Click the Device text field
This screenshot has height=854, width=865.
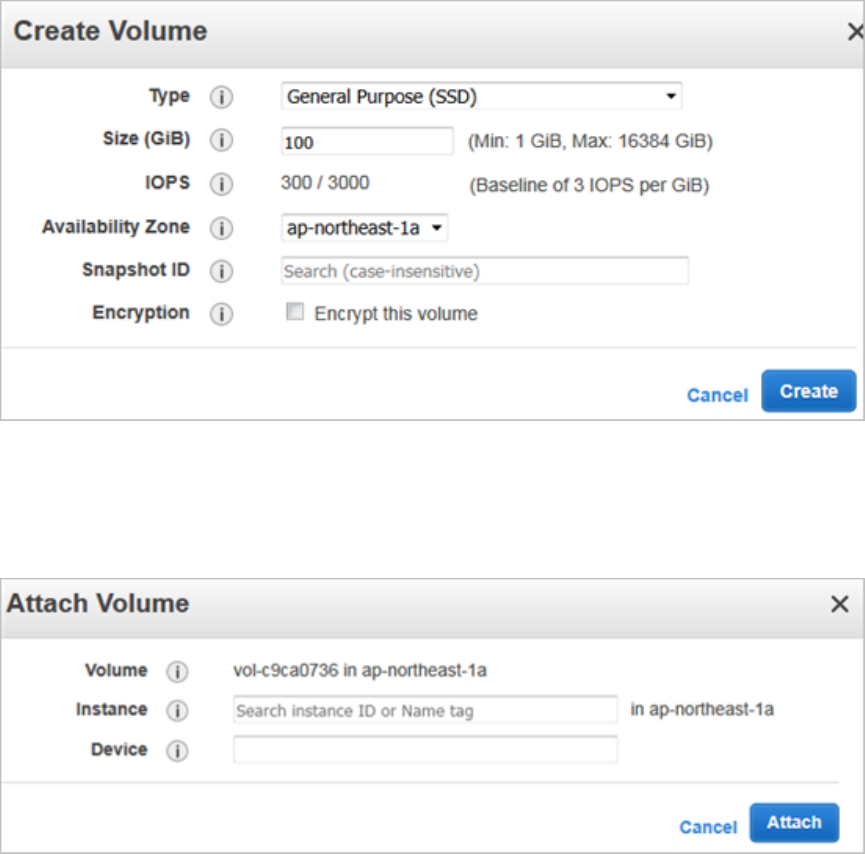pos(425,750)
